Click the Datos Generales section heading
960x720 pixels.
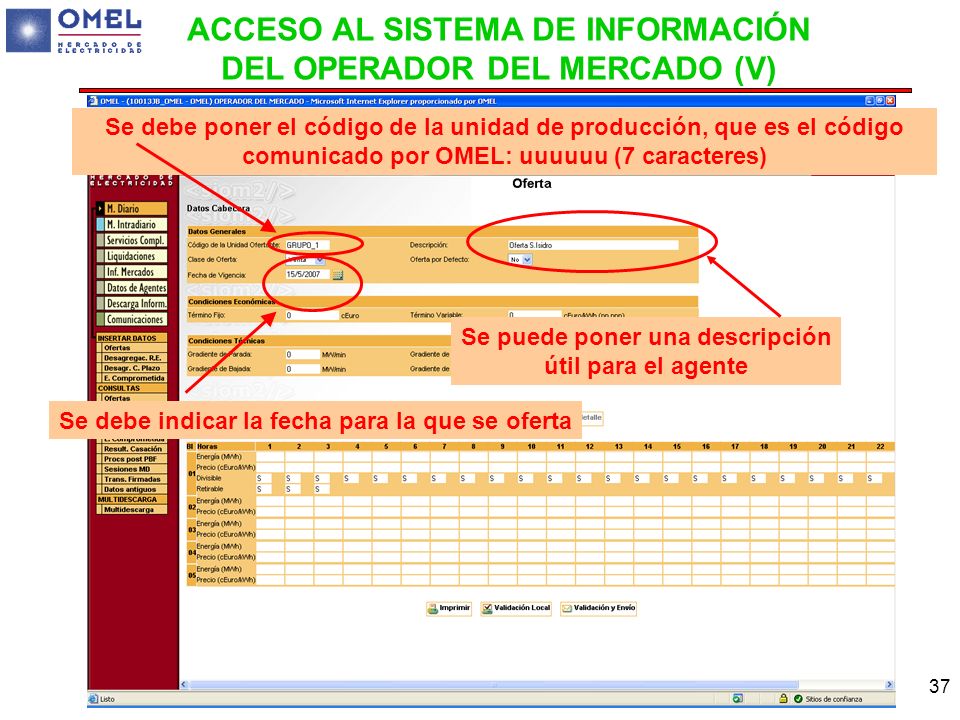[217, 231]
